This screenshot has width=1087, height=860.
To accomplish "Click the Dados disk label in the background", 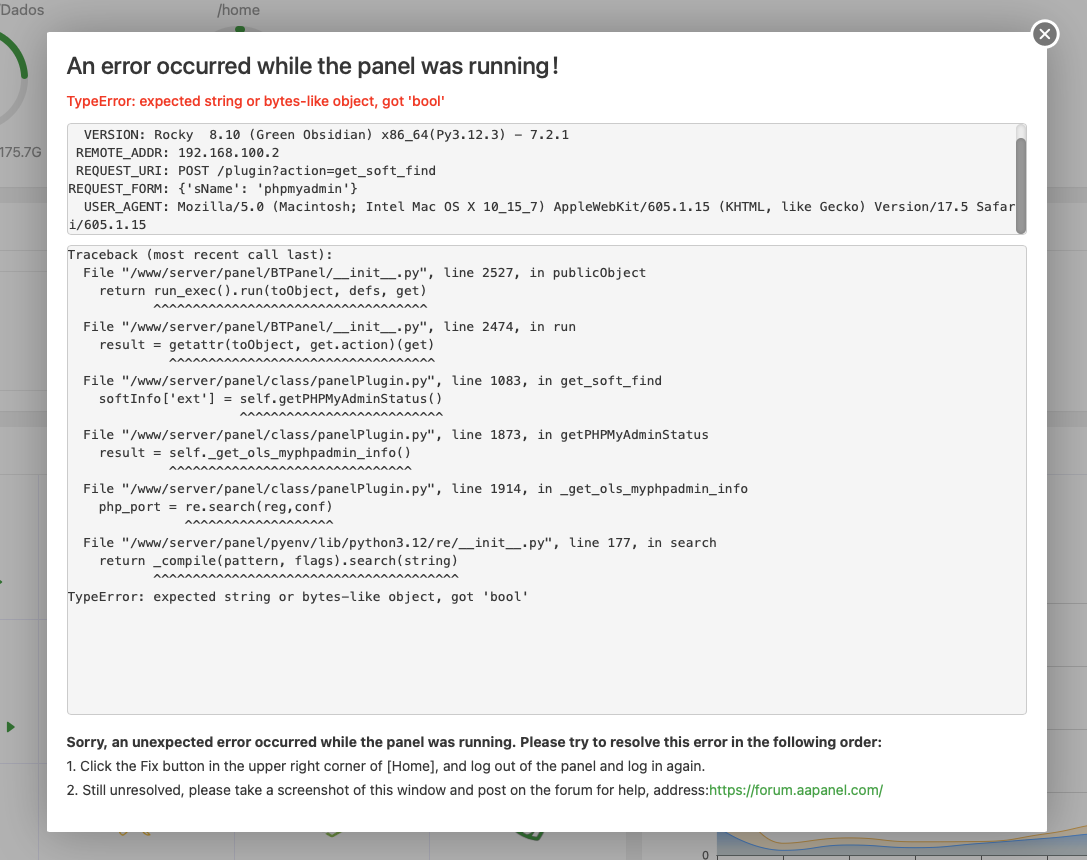I will point(22,10).
